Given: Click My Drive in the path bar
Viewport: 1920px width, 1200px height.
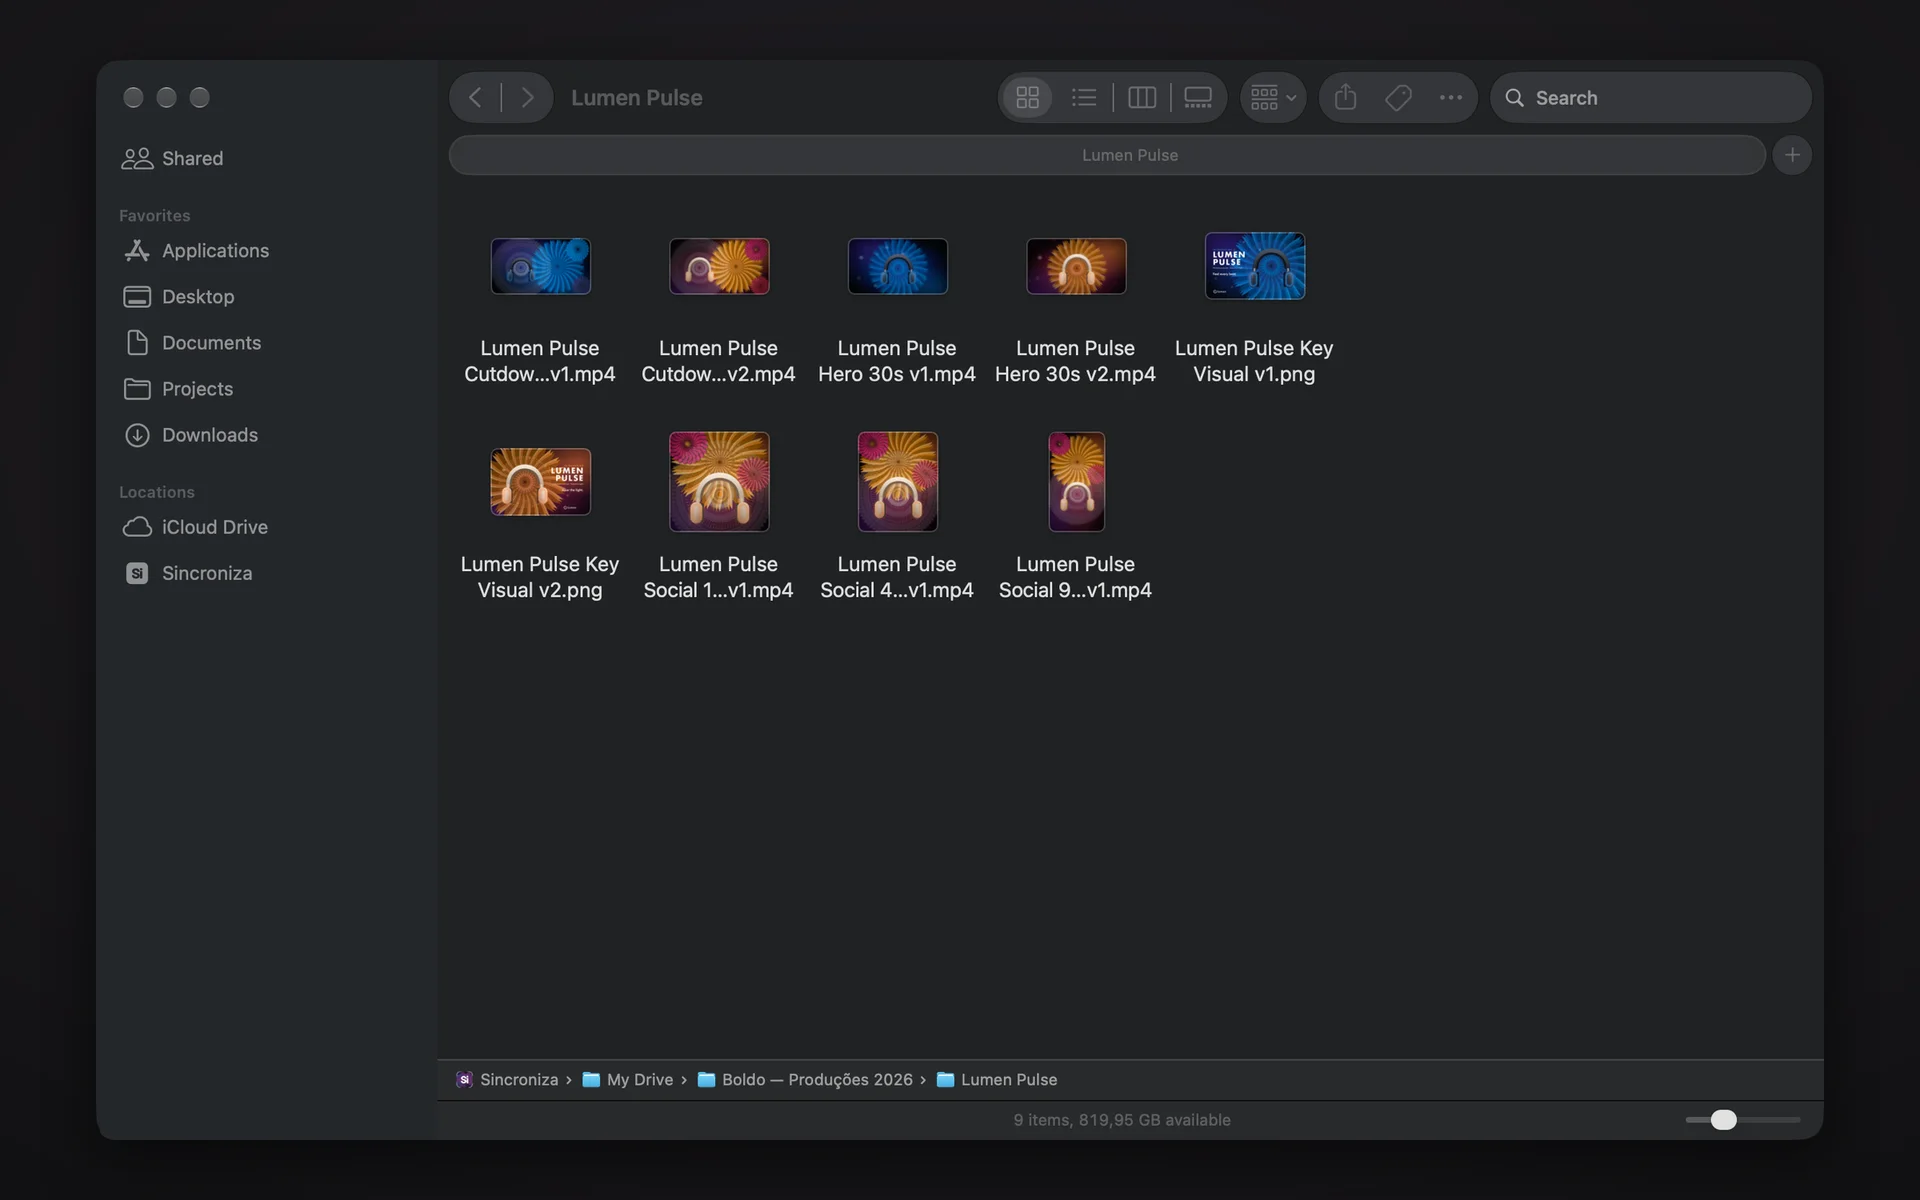Looking at the screenshot, I should click(628, 1079).
